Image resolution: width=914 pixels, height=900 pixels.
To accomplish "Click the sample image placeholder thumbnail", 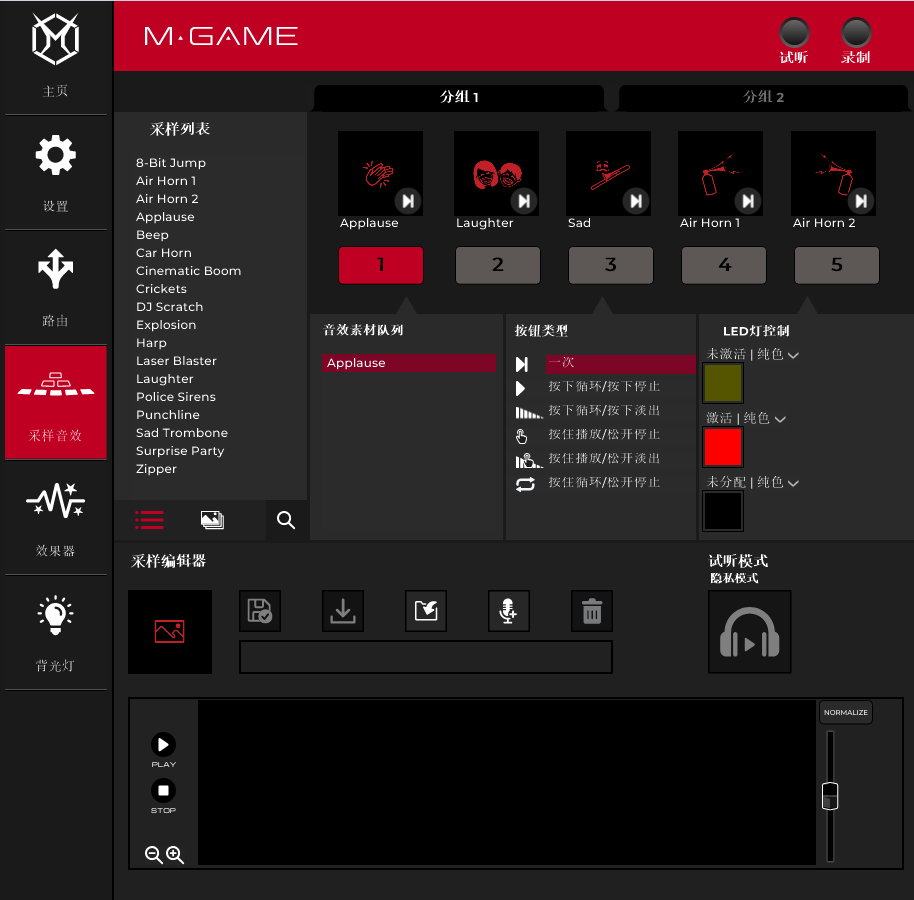I will click(170, 632).
